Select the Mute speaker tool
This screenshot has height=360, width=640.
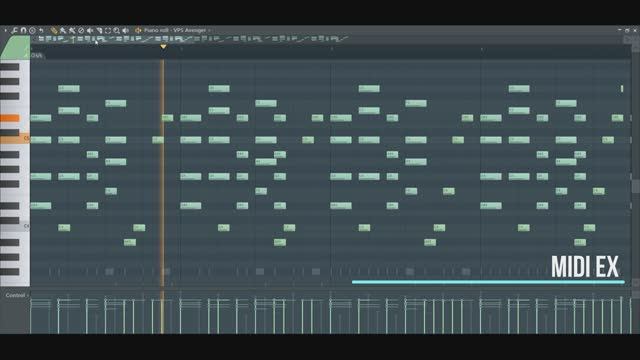pos(90,30)
